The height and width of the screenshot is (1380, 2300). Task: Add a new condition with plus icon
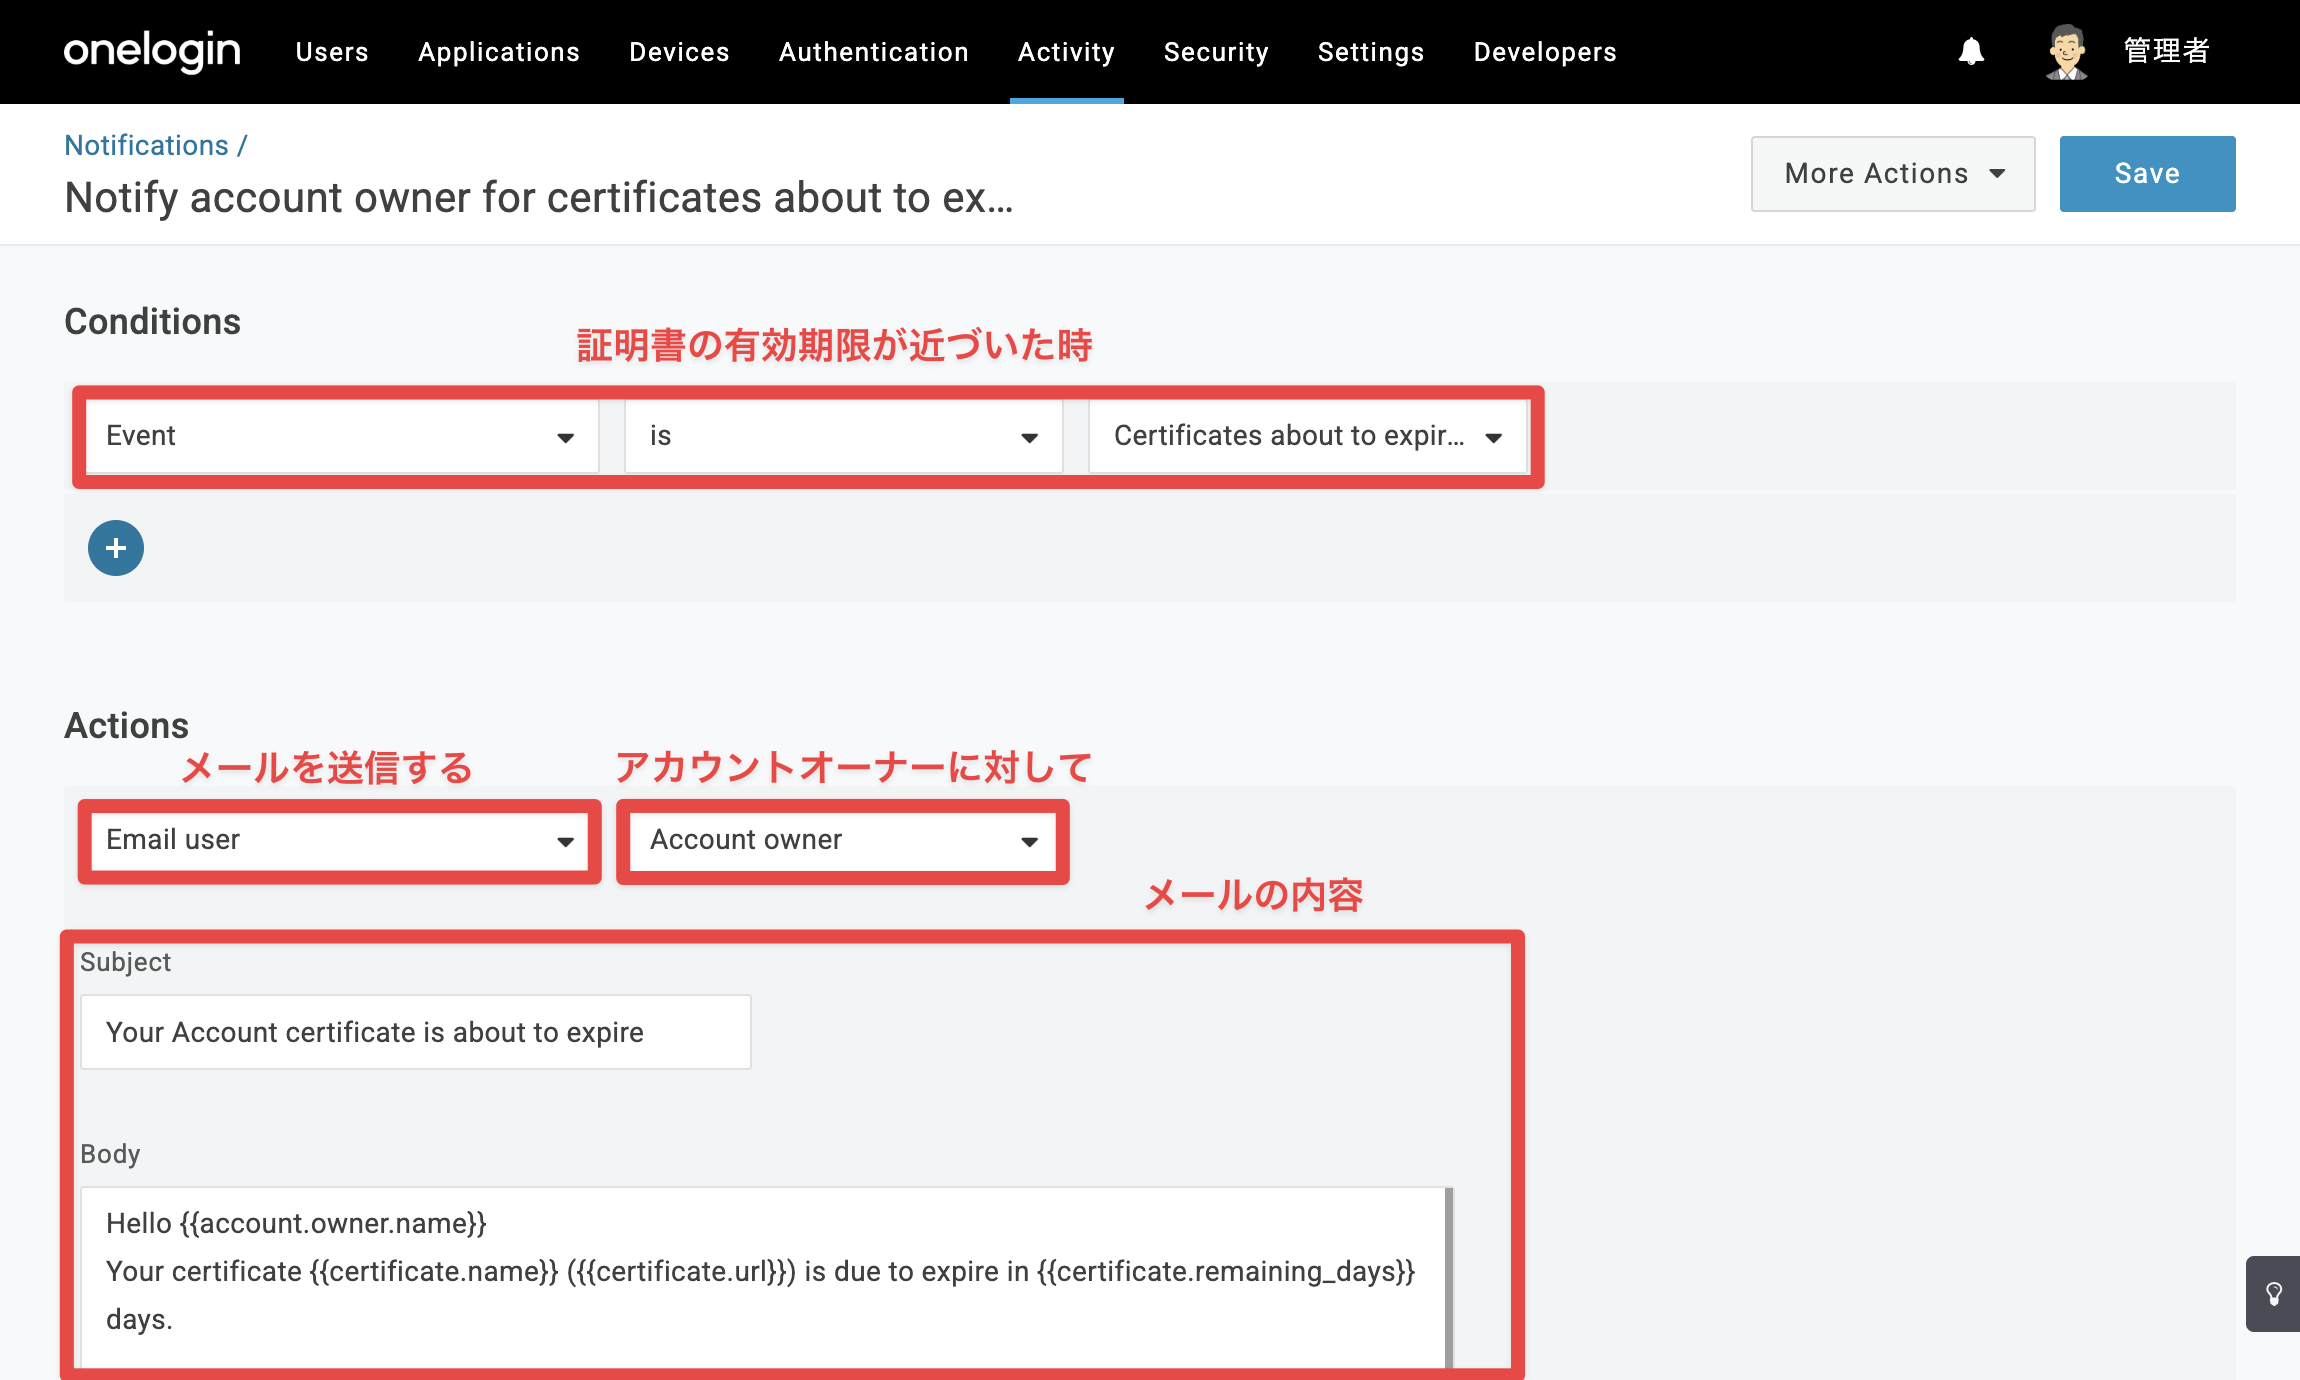(x=116, y=548)
